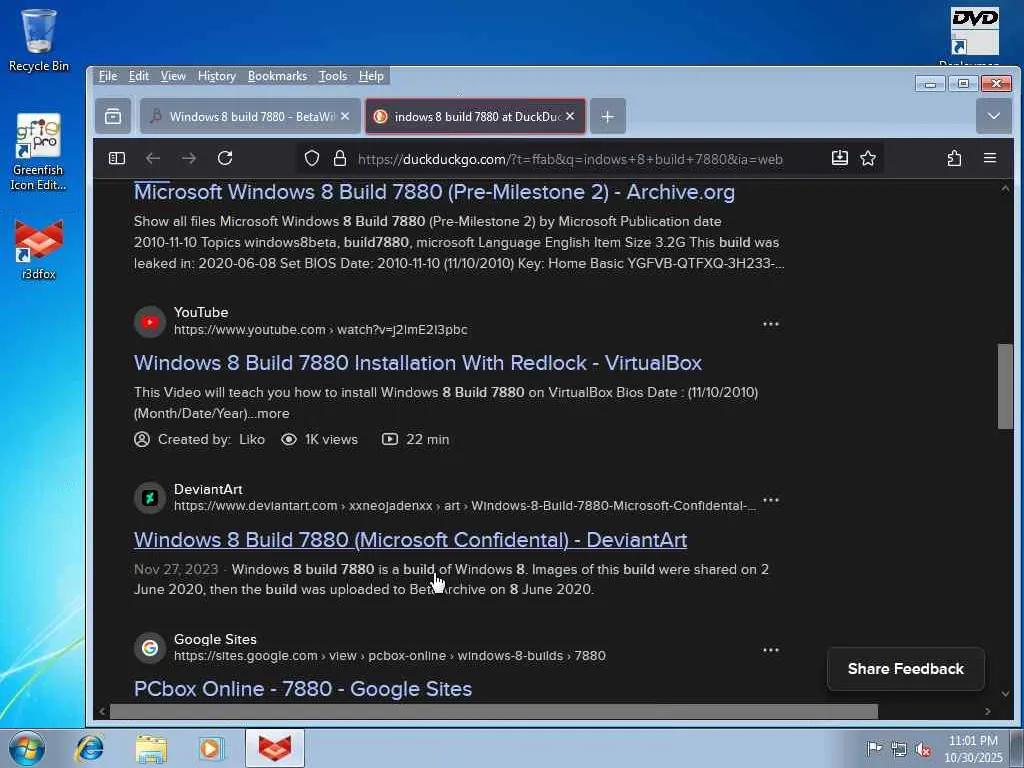
Task: Select the DuckDuckGo search results tab
Action: pyautogui.click(x=475, y=116)
